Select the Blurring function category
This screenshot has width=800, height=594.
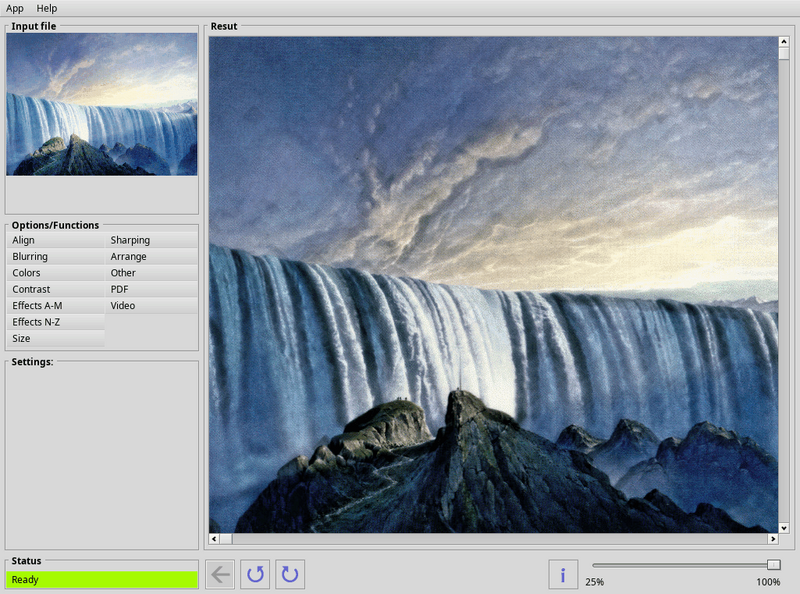coord(56,256)
